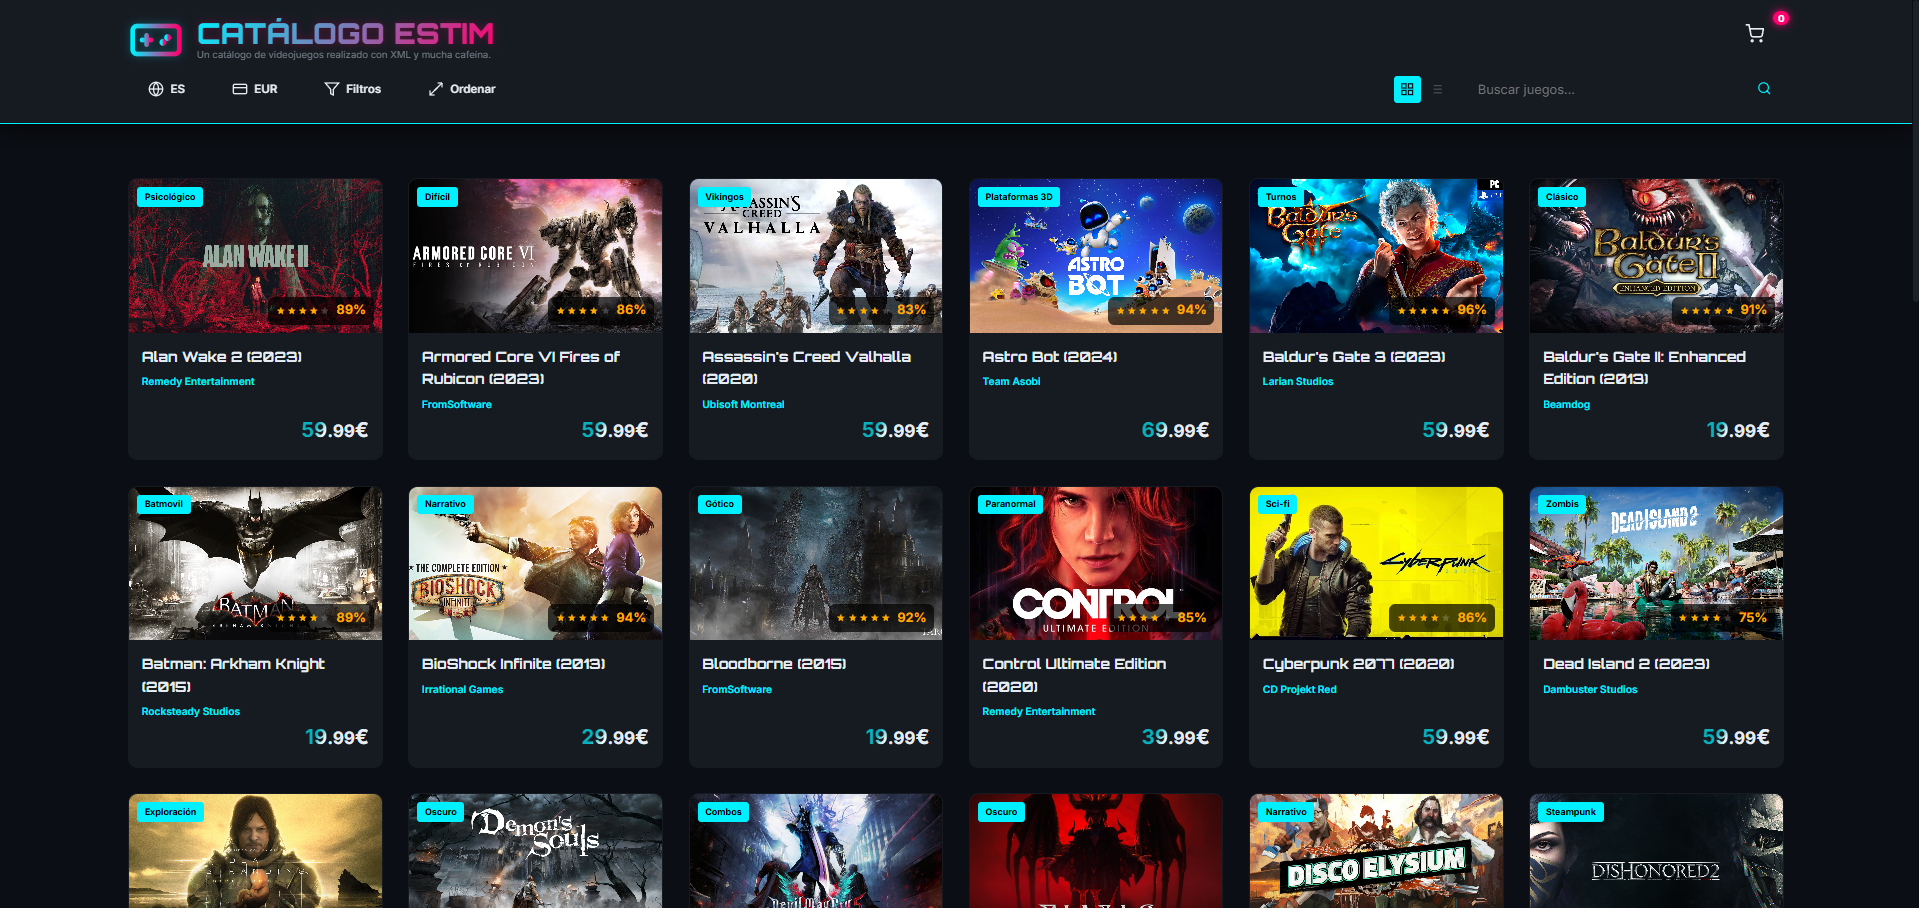Click the 69.99€ price on Astro Bot
1919x908 pixels.
[1175, 430]
